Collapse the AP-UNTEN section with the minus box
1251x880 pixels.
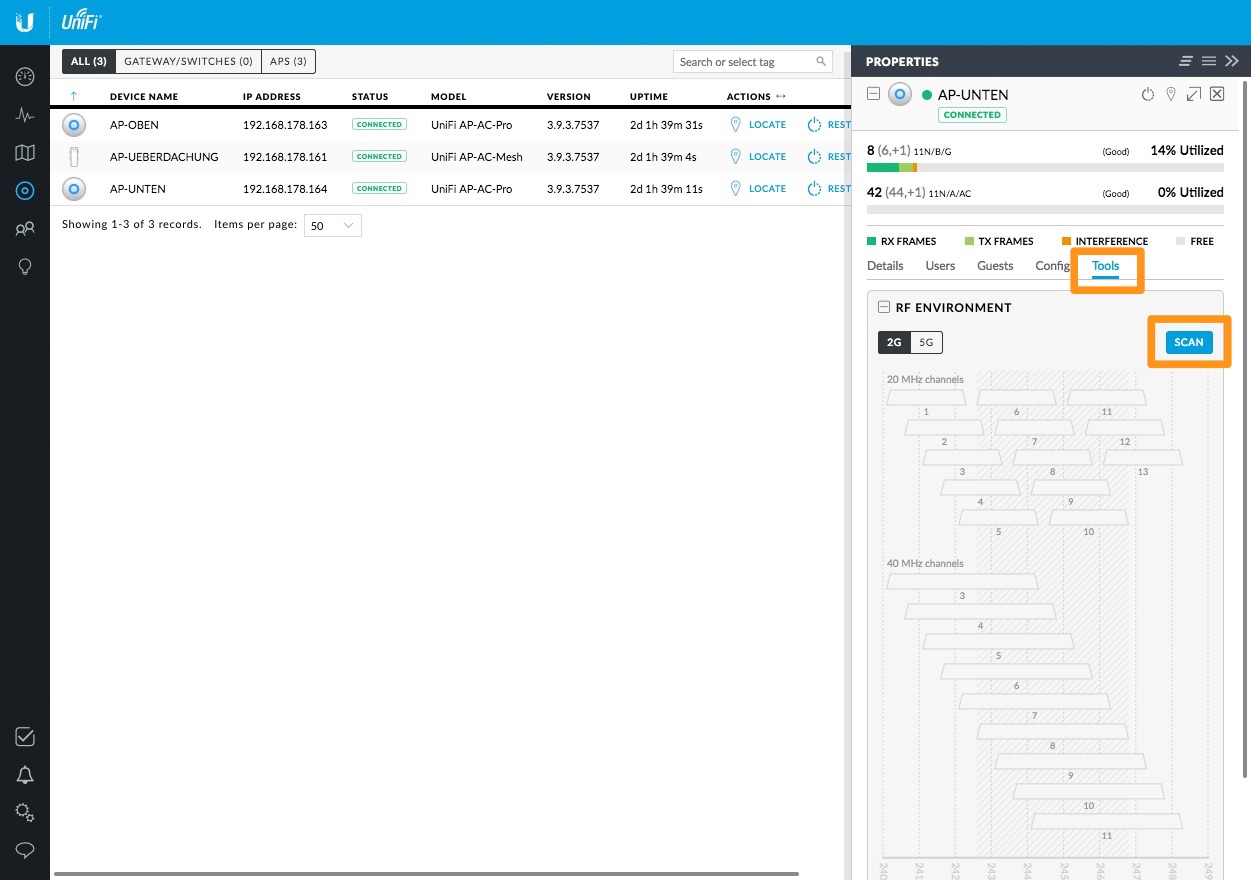coord(873,94)
